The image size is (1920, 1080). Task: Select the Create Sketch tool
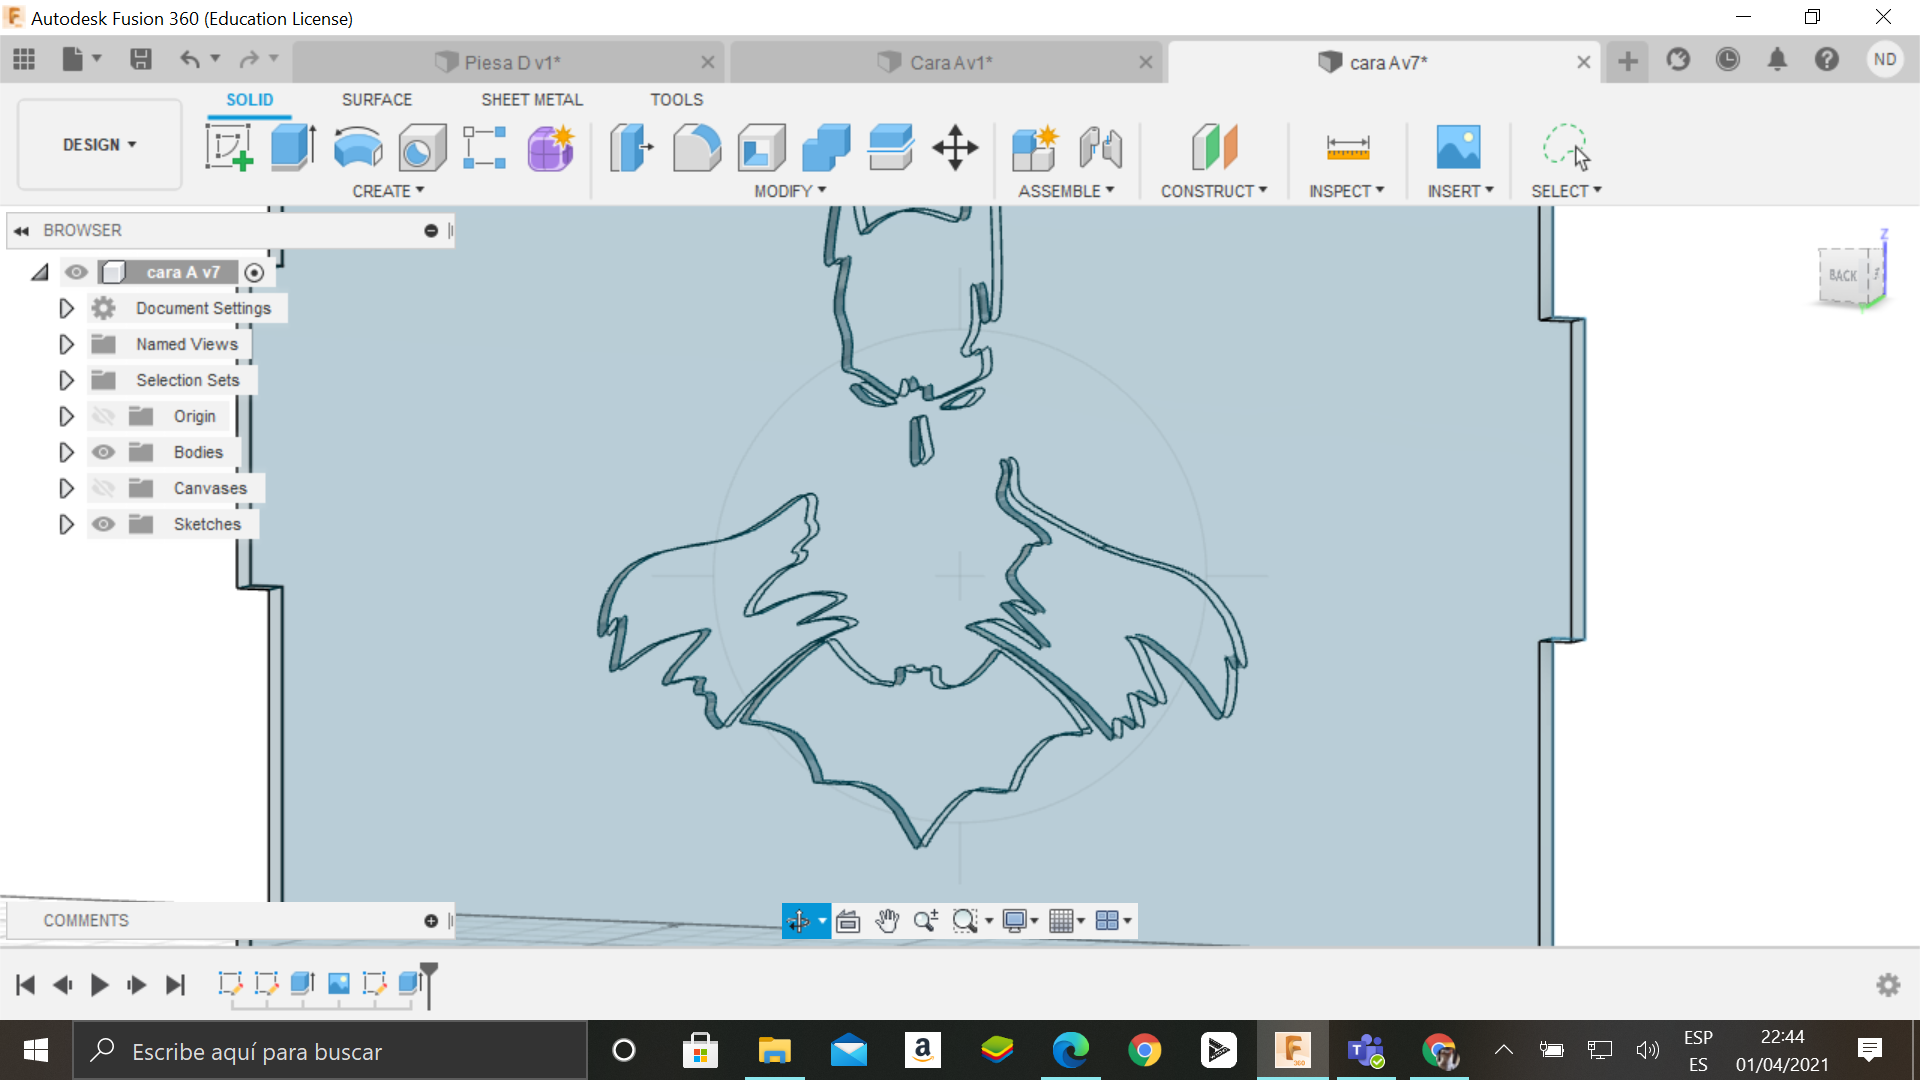point(229,147)
